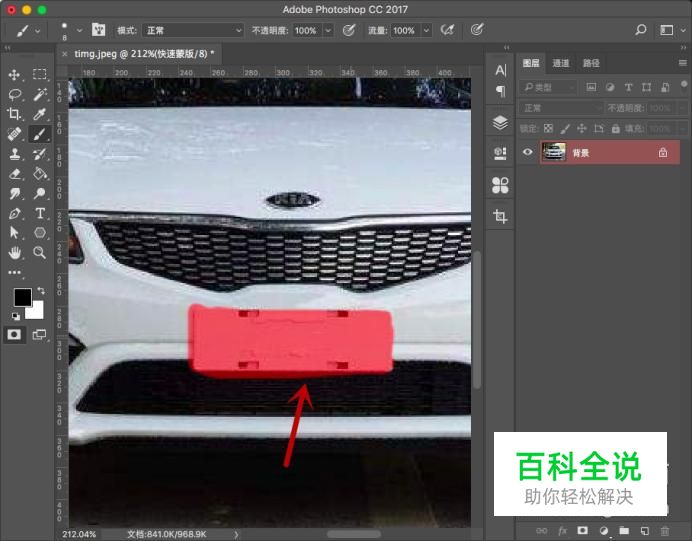Filter layers by shape layers
692x541 pixels.
click(647, 87)
